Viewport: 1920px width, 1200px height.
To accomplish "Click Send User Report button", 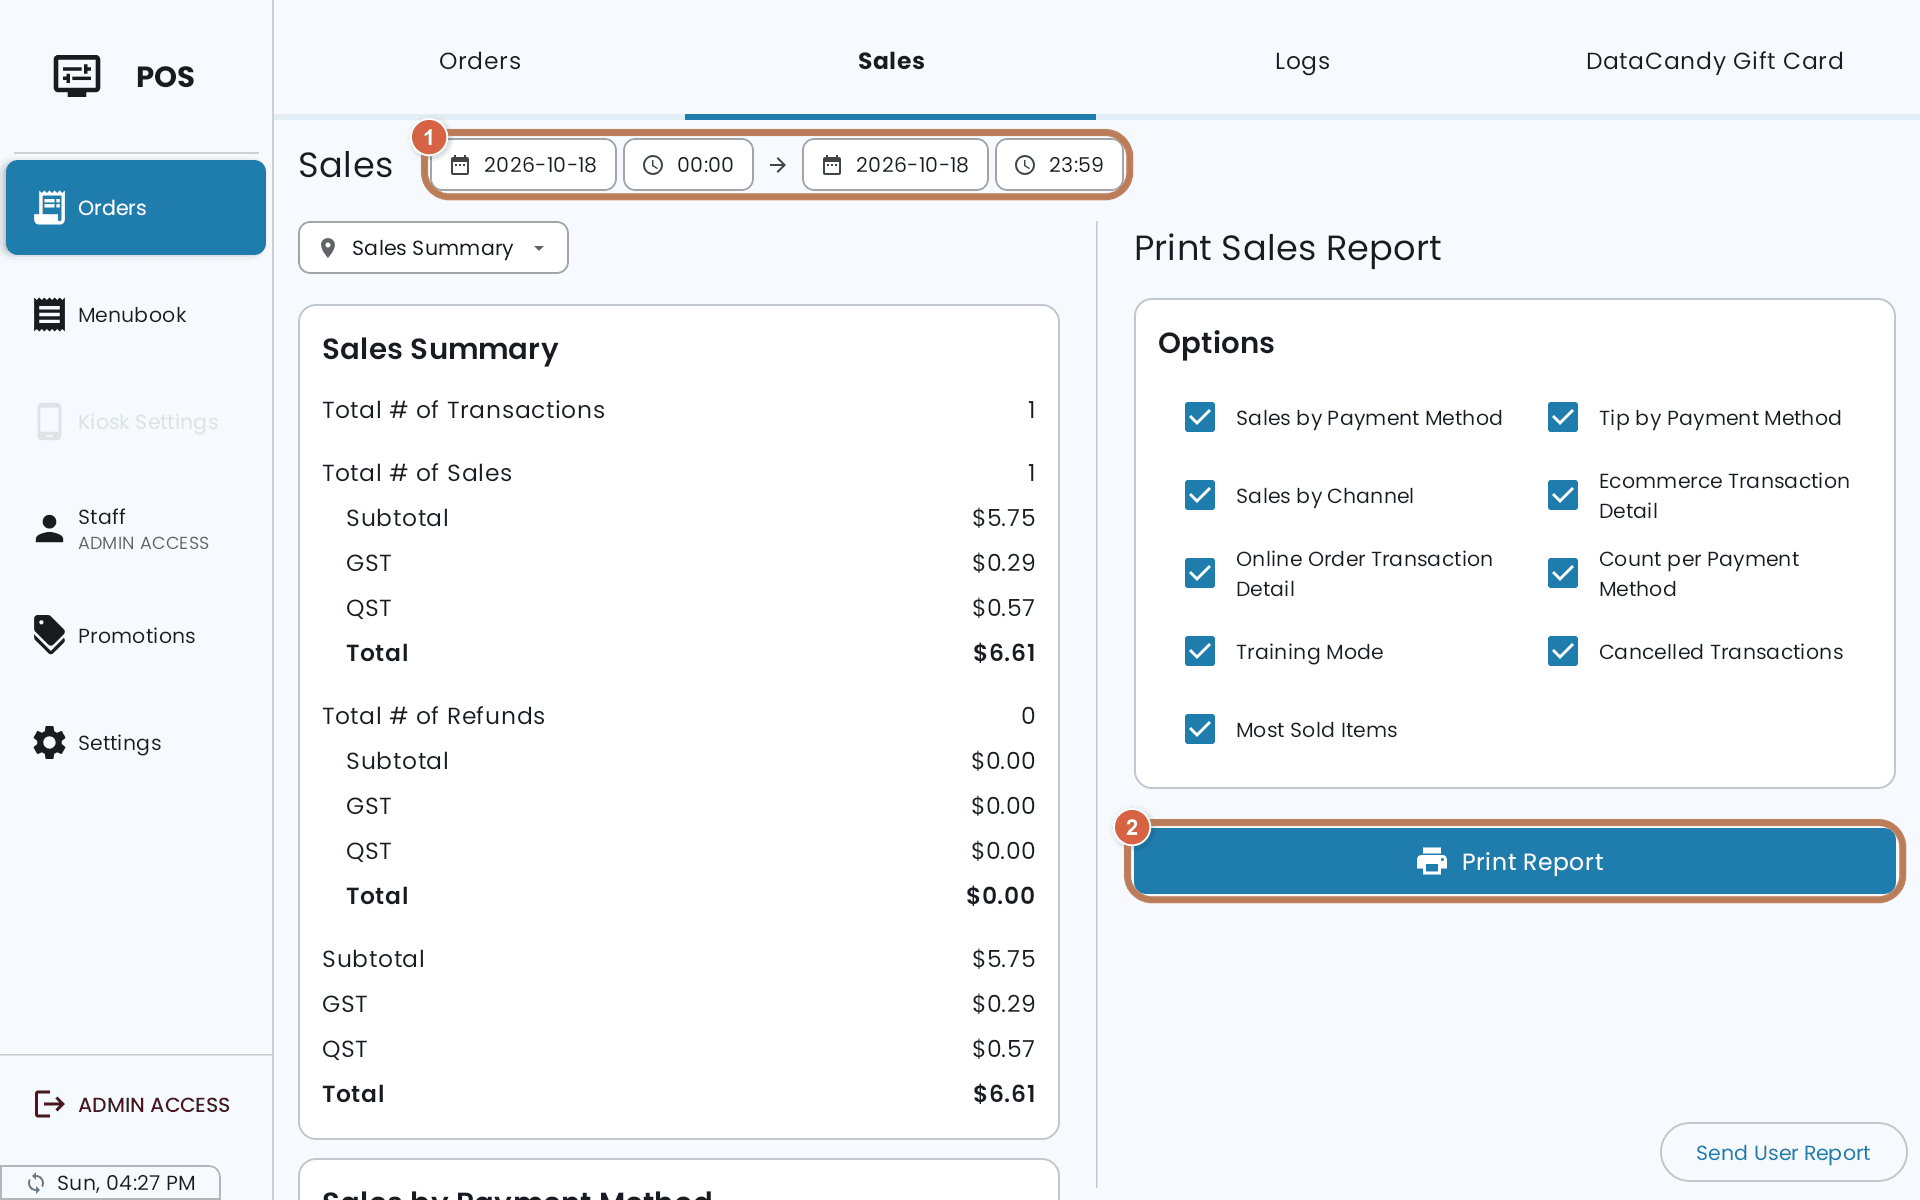I will click(1783, 1152).
